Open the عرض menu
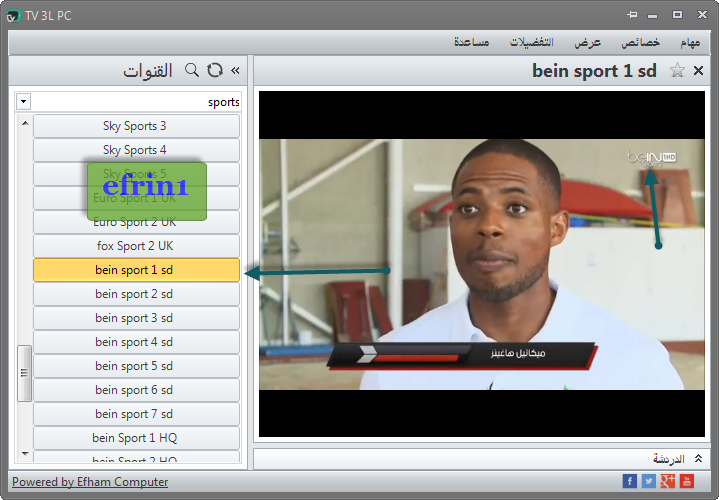Viewport: 719px width, 500px height. [587, 42]
